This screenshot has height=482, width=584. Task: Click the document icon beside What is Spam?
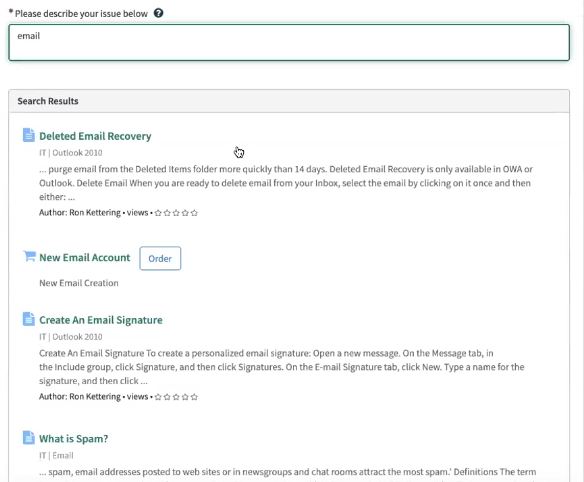coord(29,438)
